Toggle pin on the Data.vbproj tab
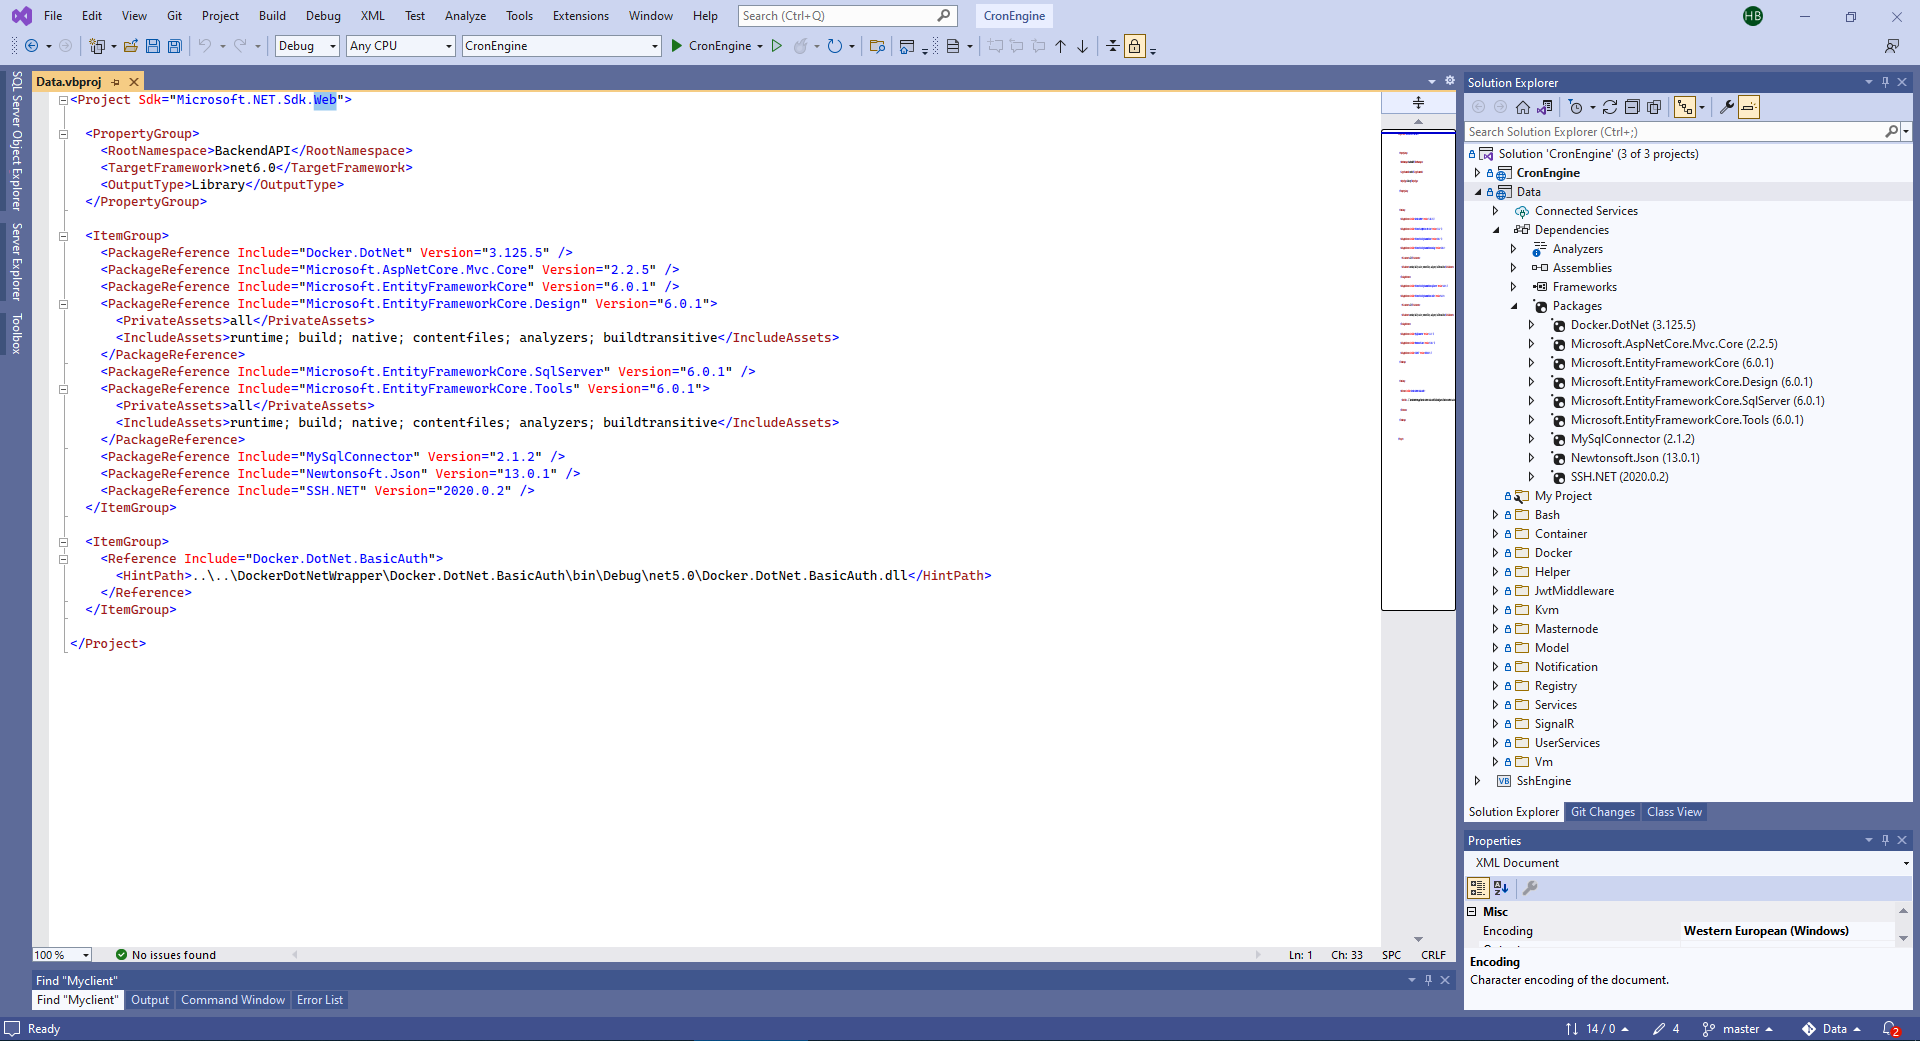1920x1041 pixels. coord(116,82)
